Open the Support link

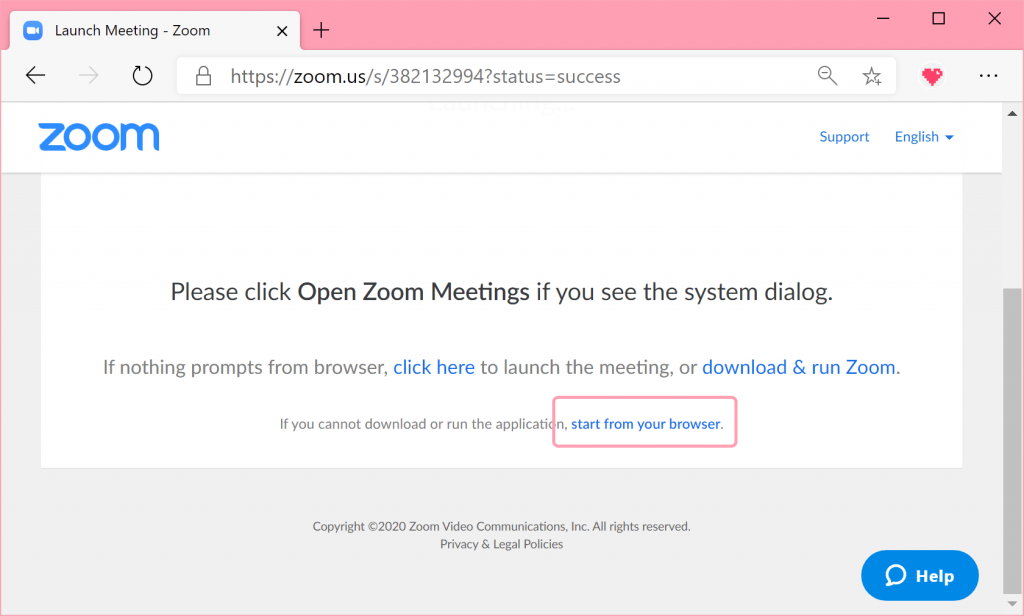844,137
